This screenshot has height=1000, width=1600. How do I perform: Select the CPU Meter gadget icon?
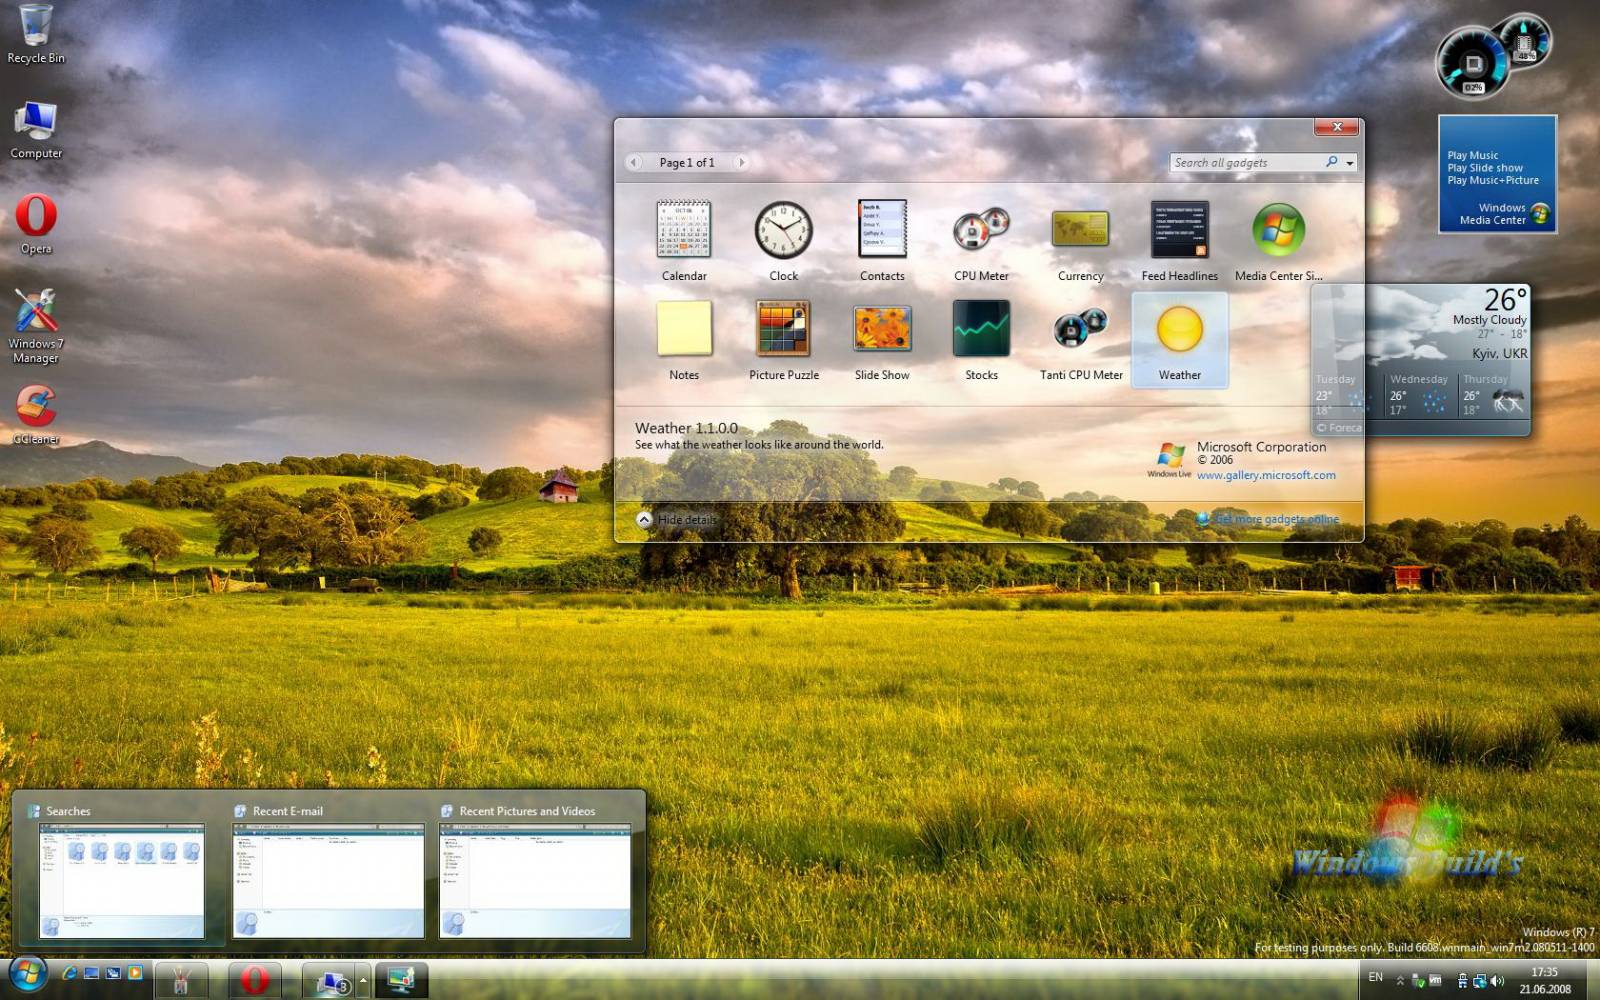(981, 229)
